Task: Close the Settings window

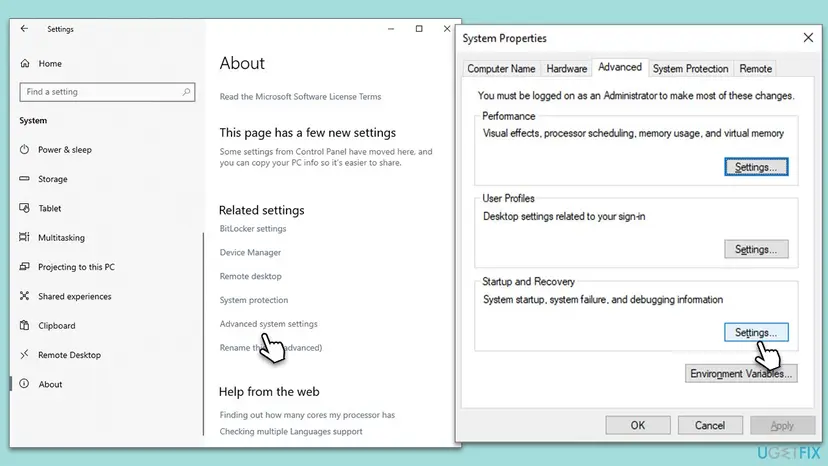Action: (447, 29)
